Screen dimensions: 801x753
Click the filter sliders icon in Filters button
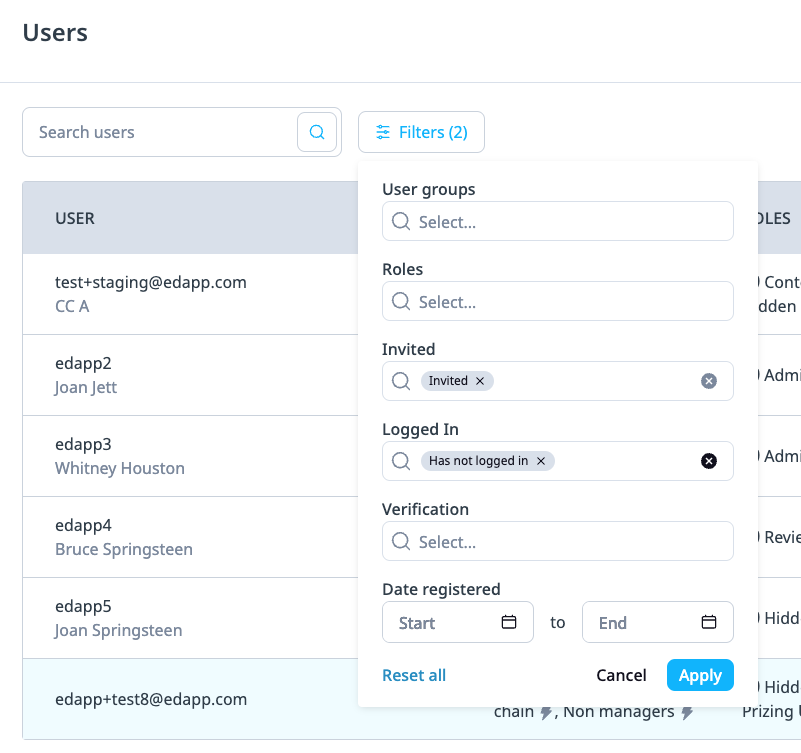coord(384,131)
